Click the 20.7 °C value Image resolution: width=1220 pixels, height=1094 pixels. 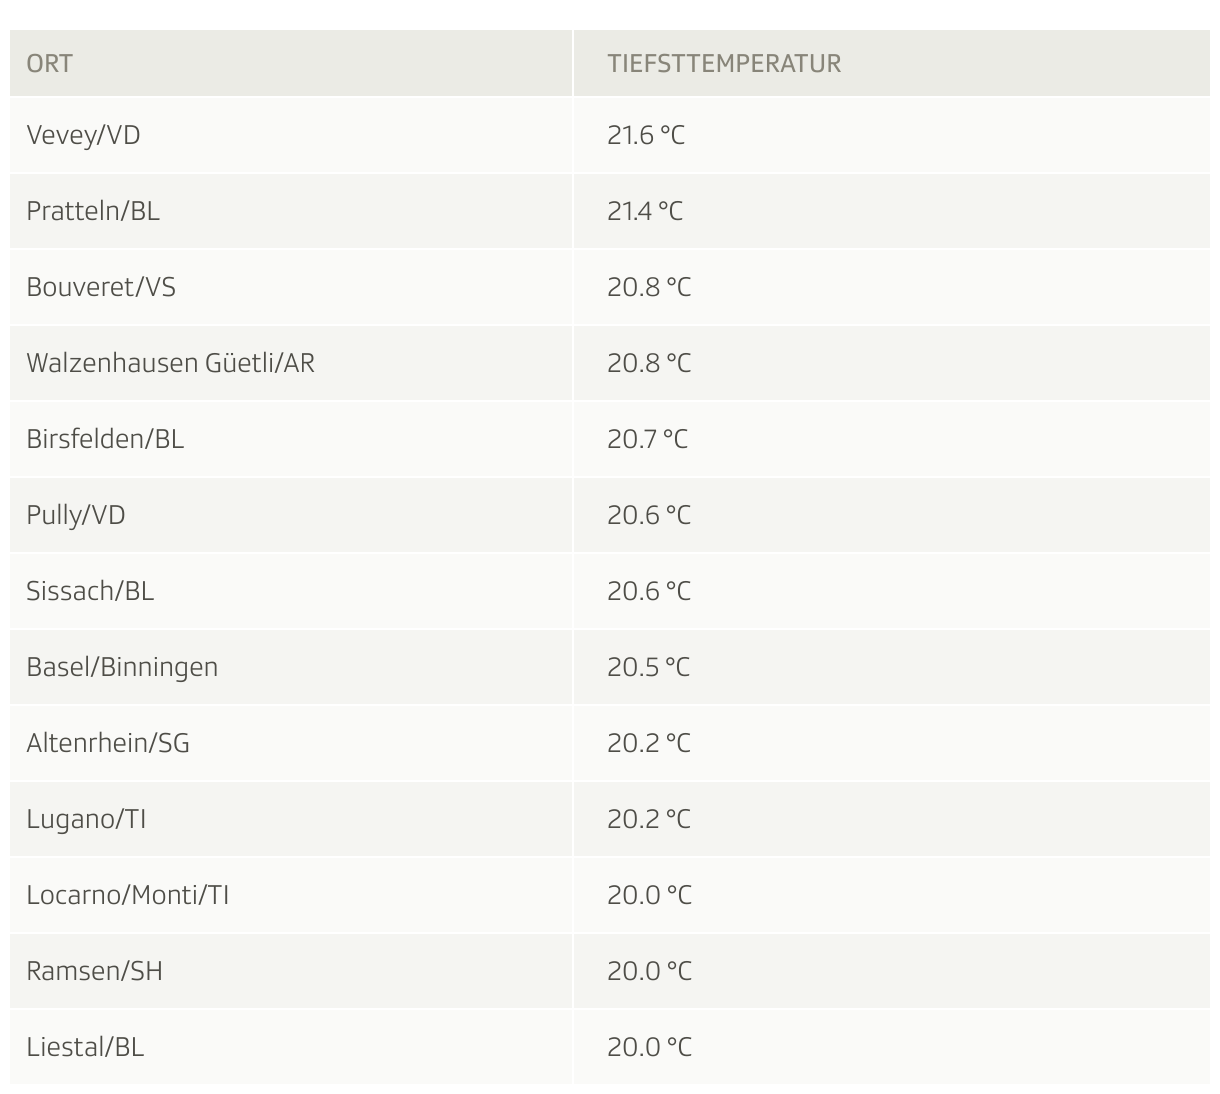point(648,439)
